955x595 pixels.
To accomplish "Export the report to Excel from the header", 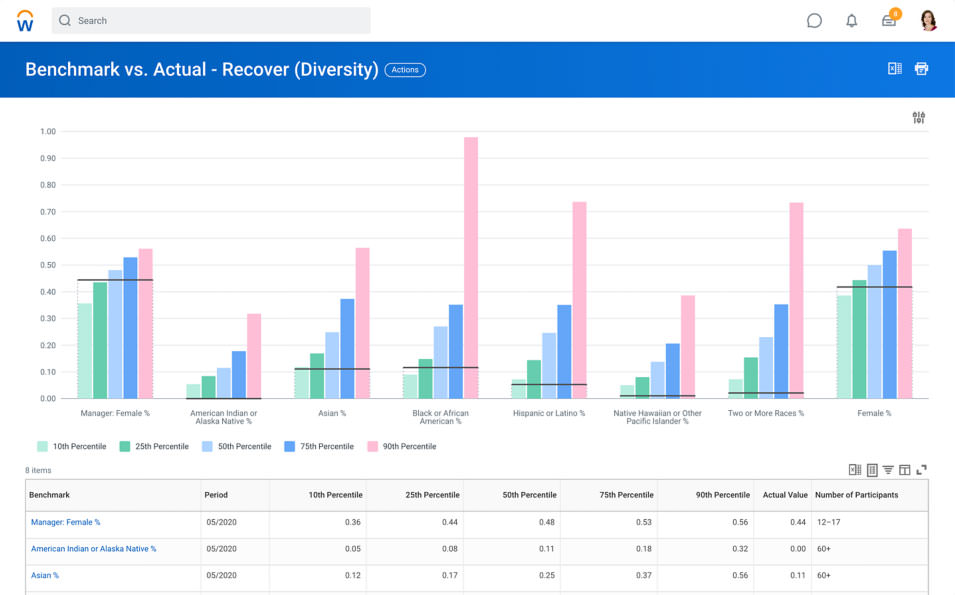I will [x=895, y=69].
